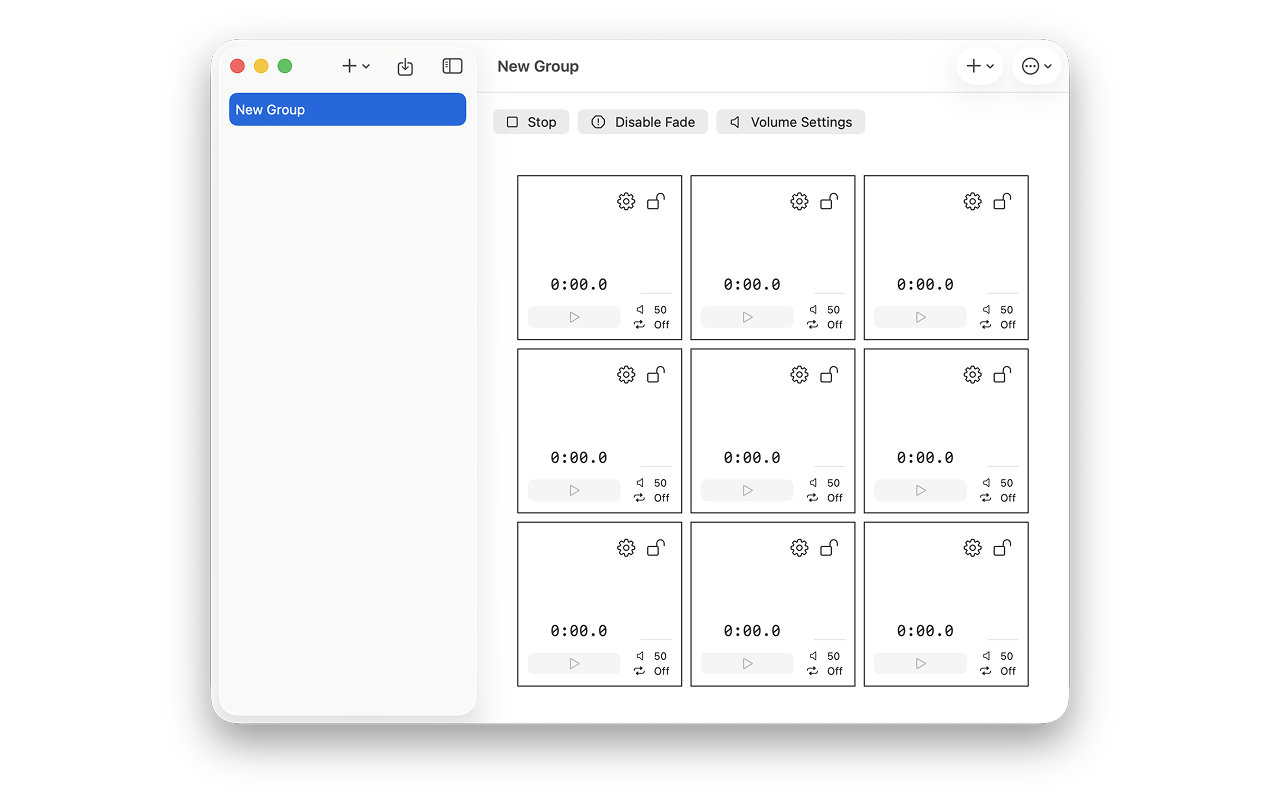
Task: Toggle sidebar visibility icon
Action: (452, 66)
